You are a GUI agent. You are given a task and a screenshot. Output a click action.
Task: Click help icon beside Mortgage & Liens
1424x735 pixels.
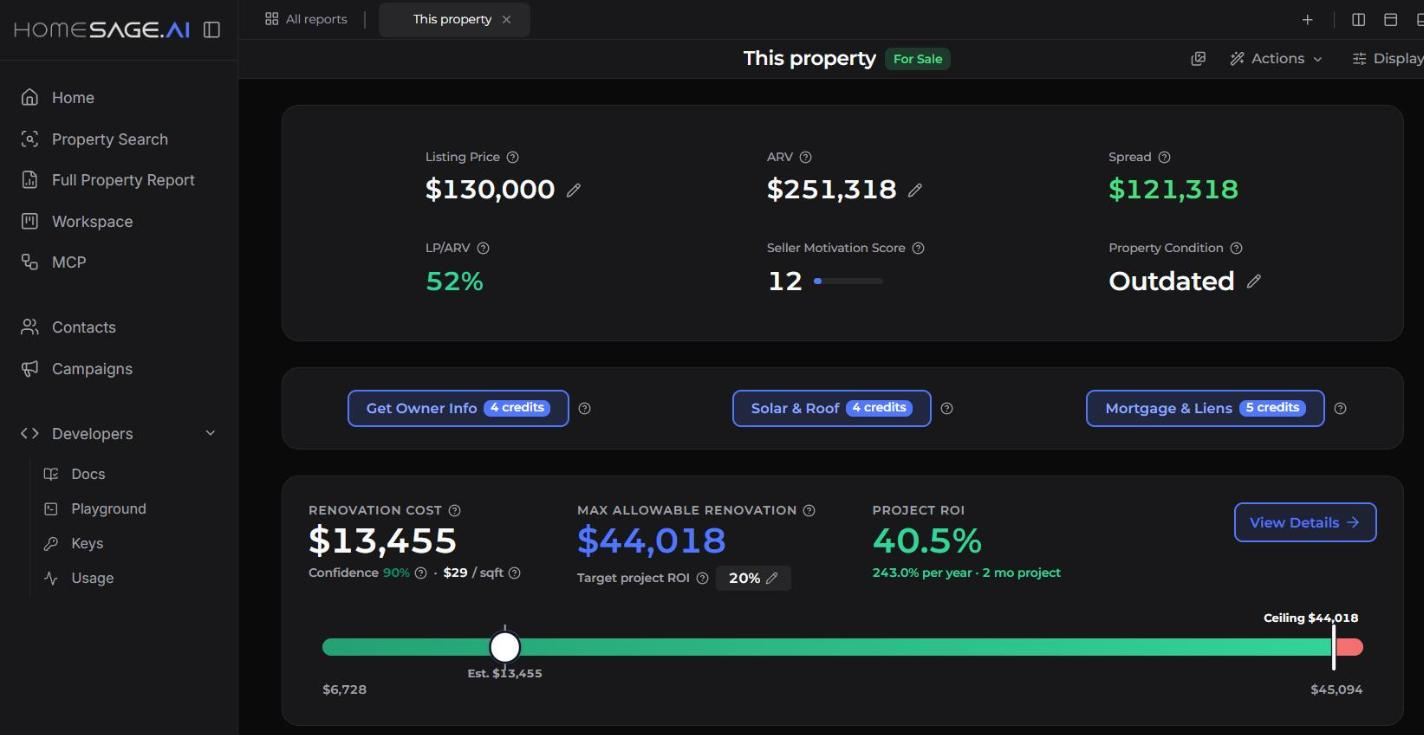click(1341, 408)
